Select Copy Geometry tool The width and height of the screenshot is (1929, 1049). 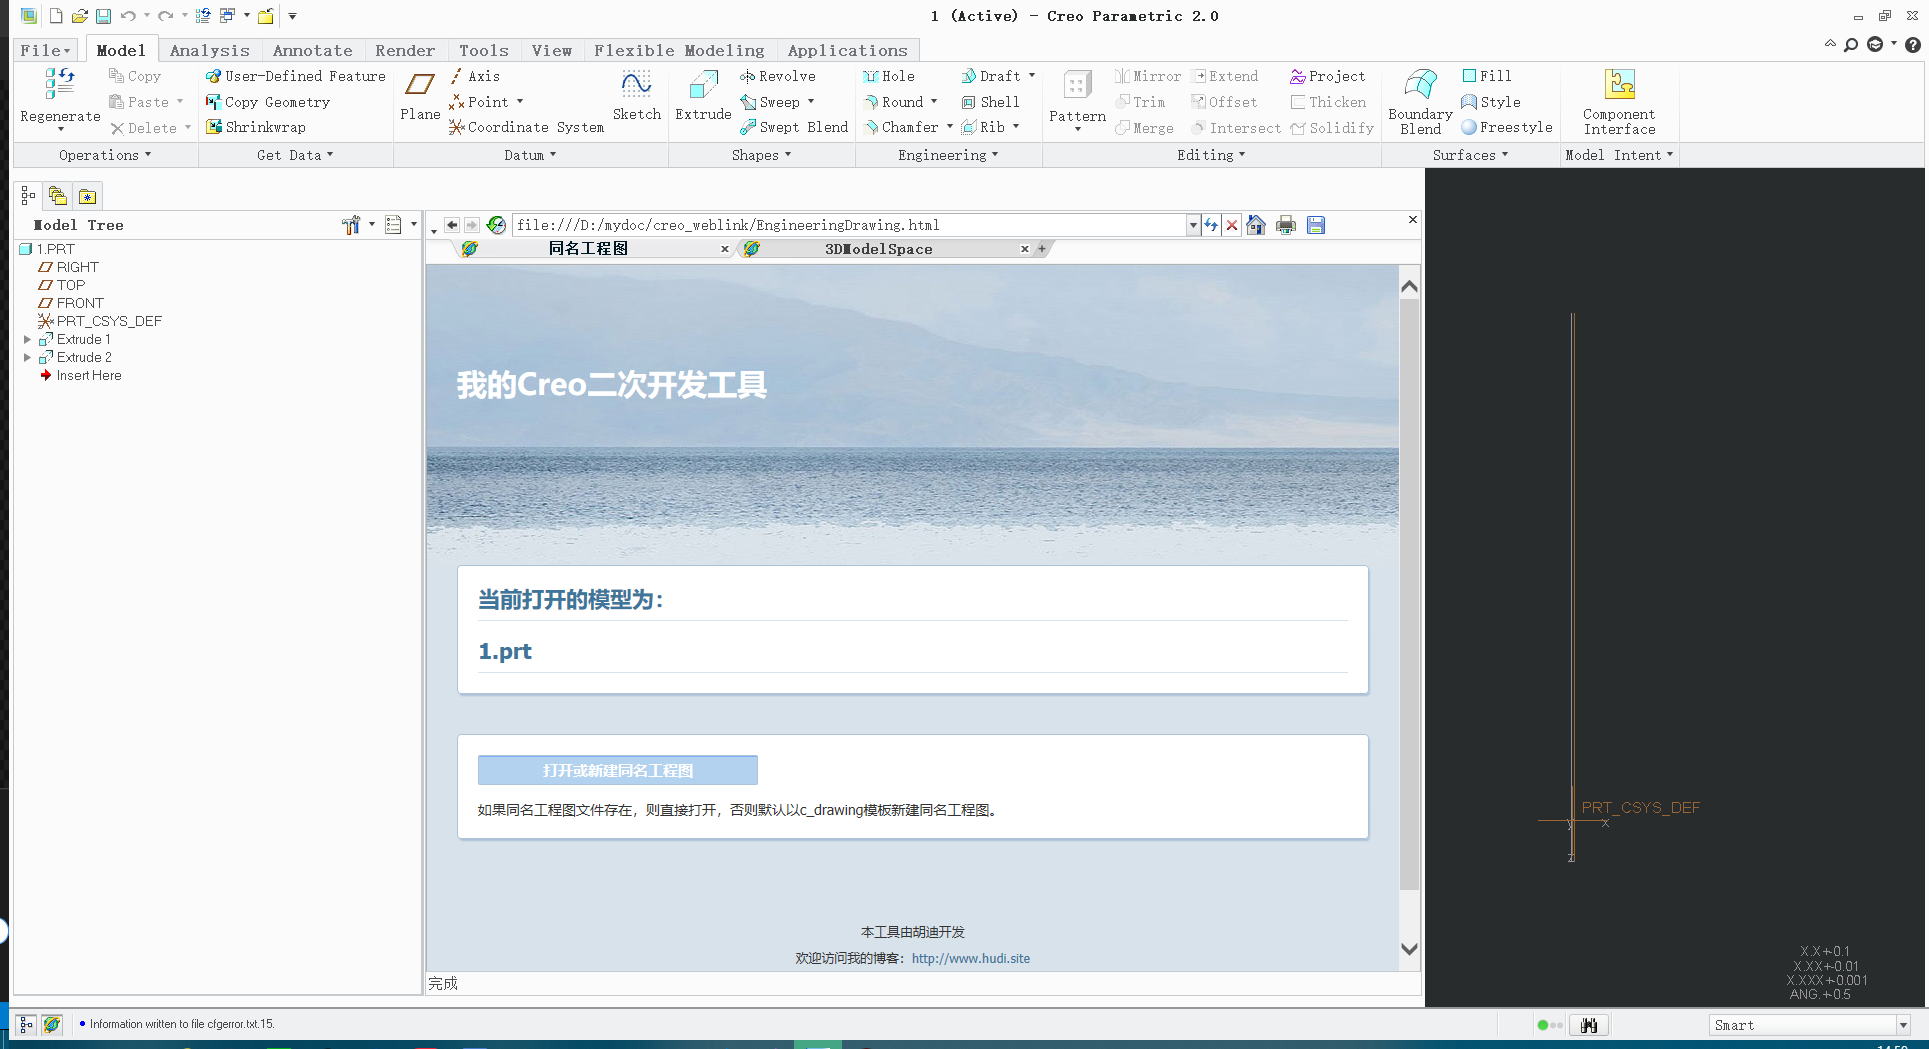coord(268,102)
